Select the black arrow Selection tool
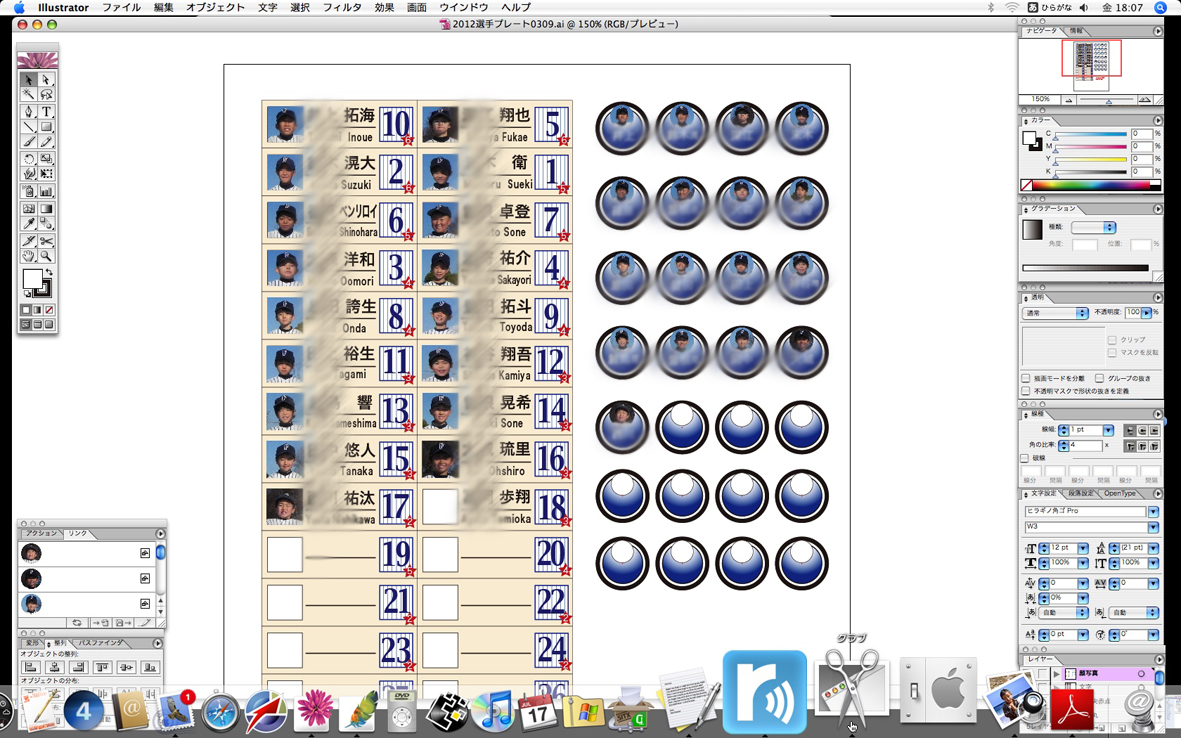Image resolution: width=1181 pixels, height=738 pixels. (29, 79)
